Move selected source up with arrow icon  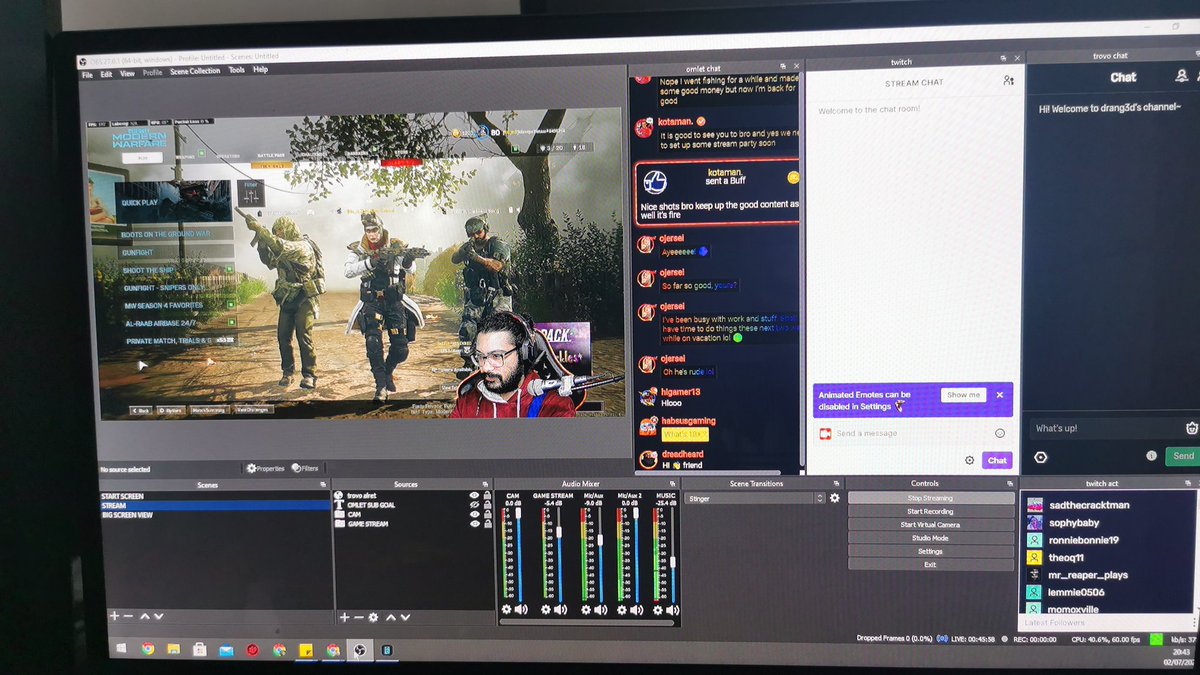[390, 615]
